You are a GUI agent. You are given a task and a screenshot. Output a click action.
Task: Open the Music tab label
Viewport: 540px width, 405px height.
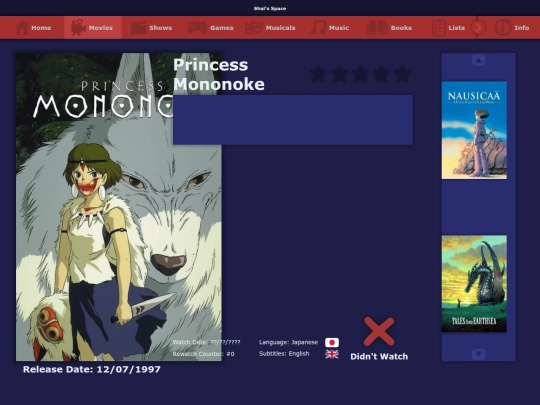click(339, 28)
